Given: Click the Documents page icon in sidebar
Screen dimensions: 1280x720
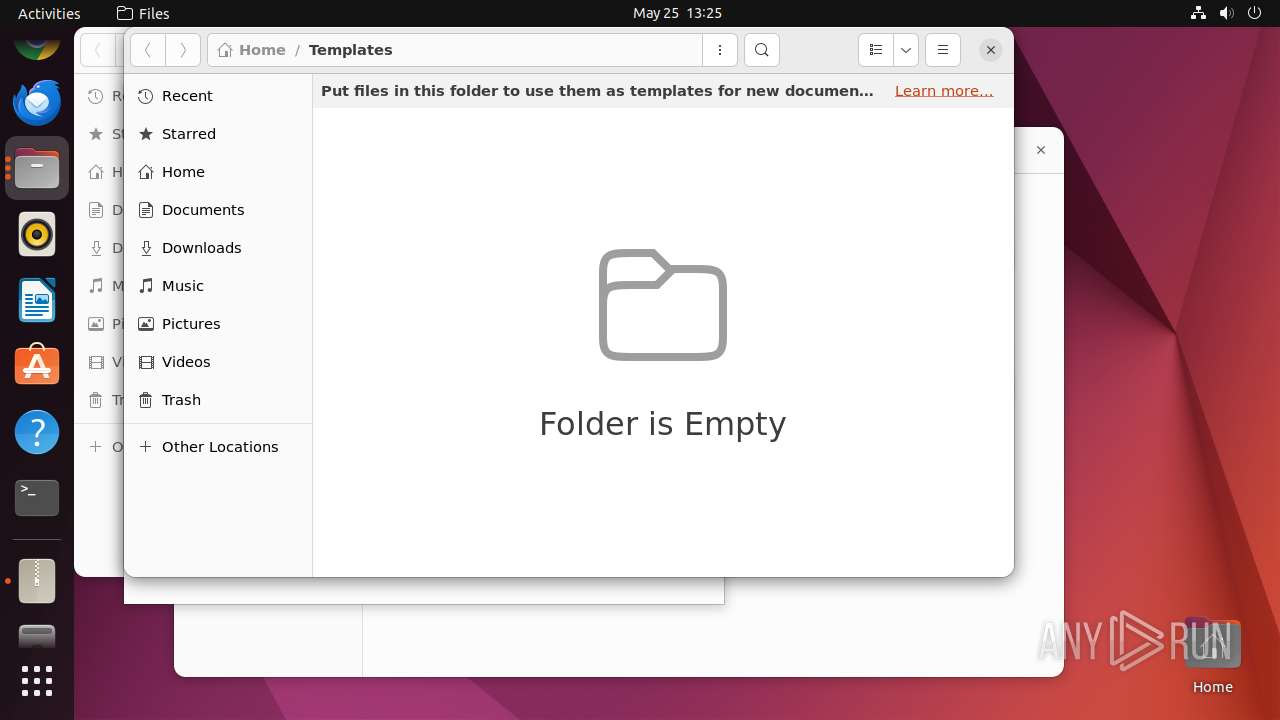Looking at the screenshot, I should pos(146,210).
